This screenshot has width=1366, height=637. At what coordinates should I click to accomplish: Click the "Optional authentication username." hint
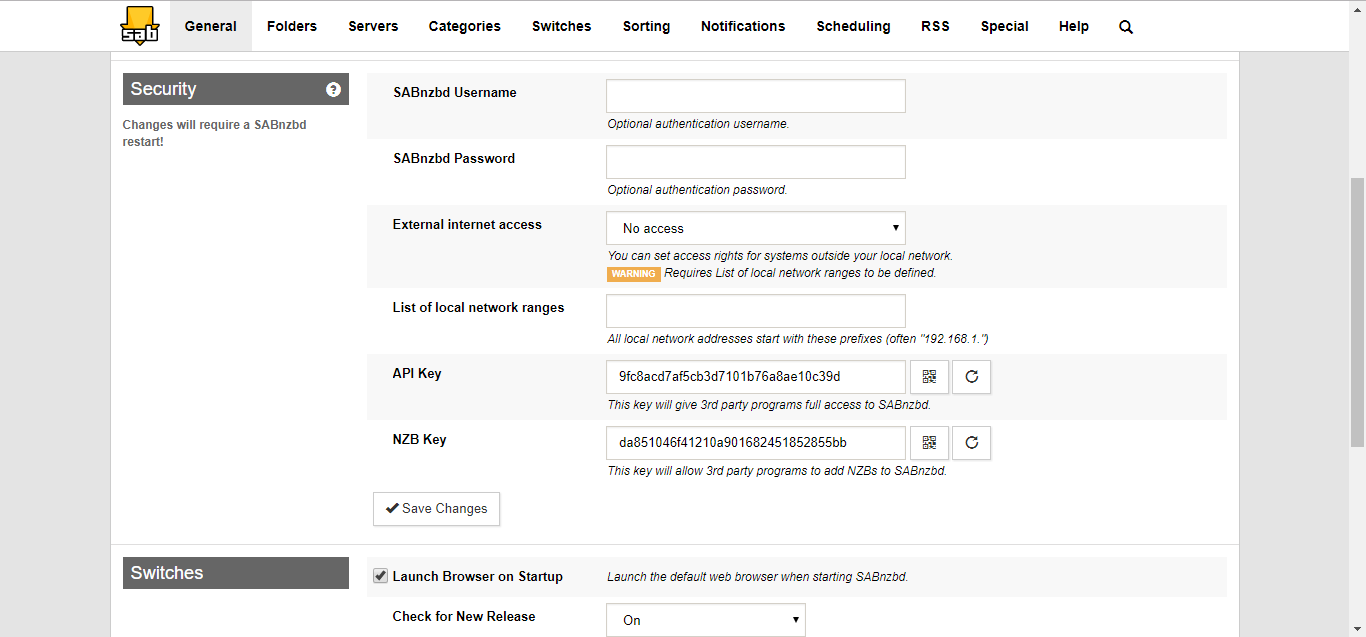coord(699,124)
